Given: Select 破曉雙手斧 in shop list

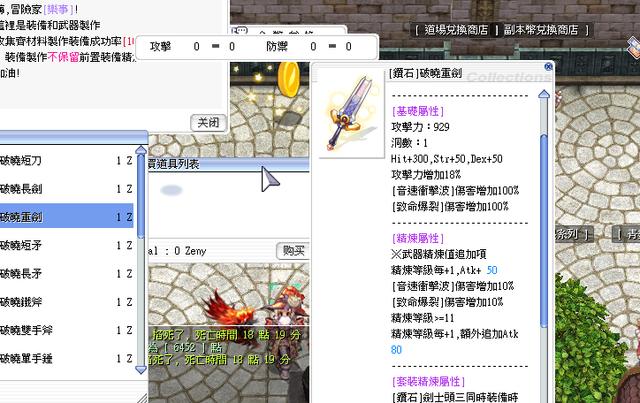Looking at the screenshot, I should pyautogui.click(x=67, y=330).
